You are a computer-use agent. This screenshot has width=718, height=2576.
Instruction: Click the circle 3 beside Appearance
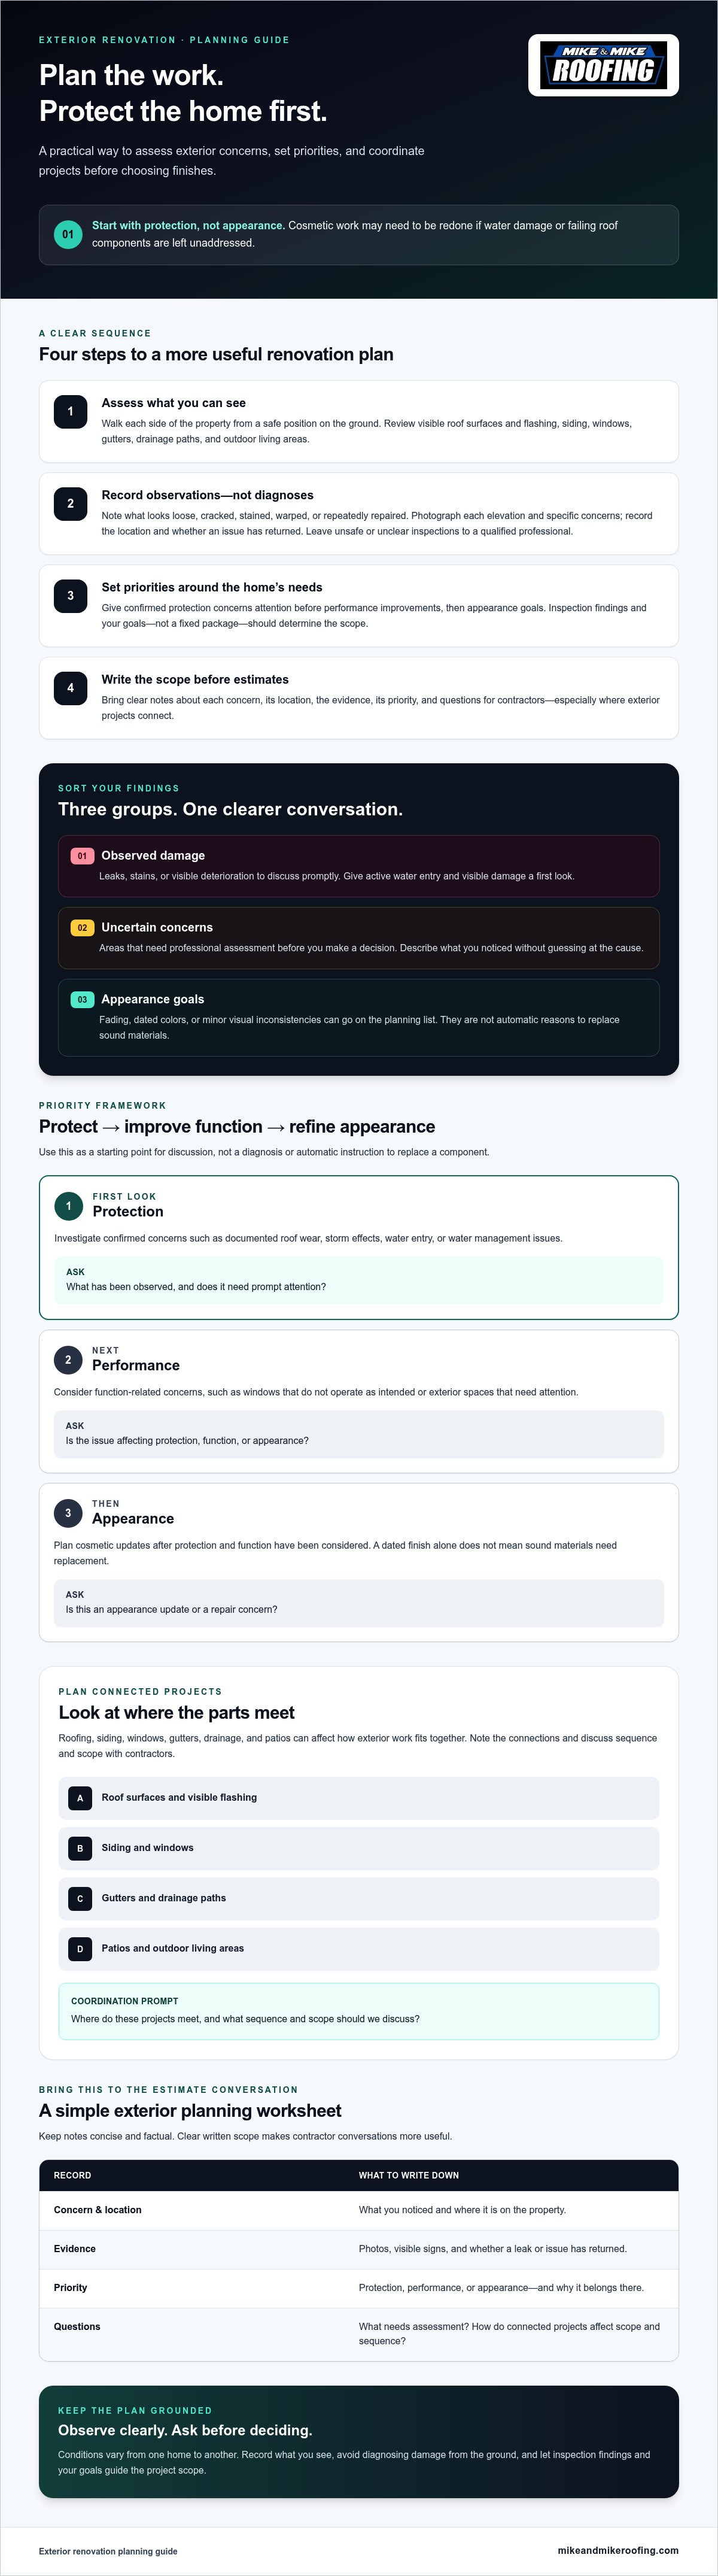click(68, 1513)
